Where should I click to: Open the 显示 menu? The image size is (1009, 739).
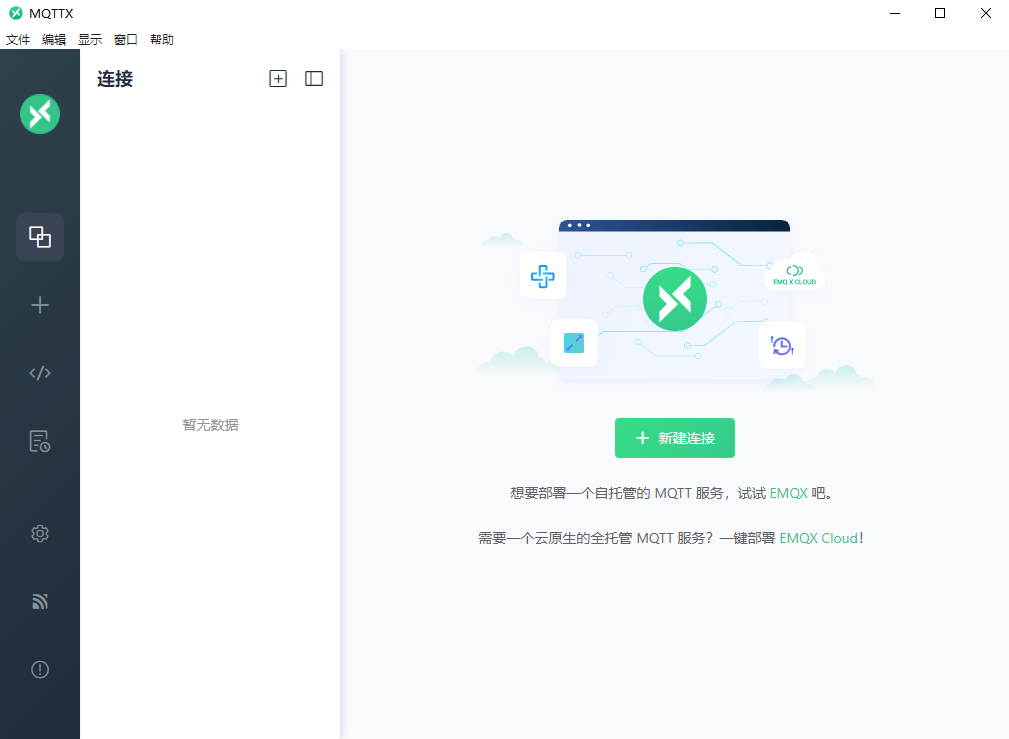click(x=90, y=40)
